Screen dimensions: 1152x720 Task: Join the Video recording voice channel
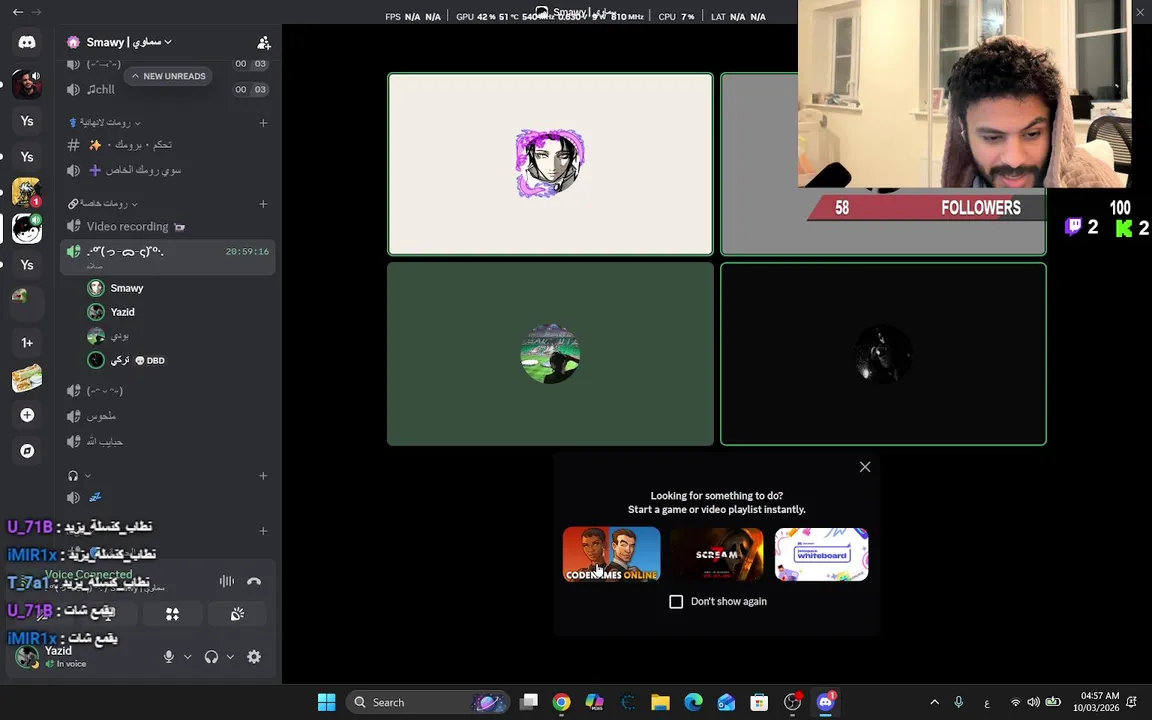(168, 226)
